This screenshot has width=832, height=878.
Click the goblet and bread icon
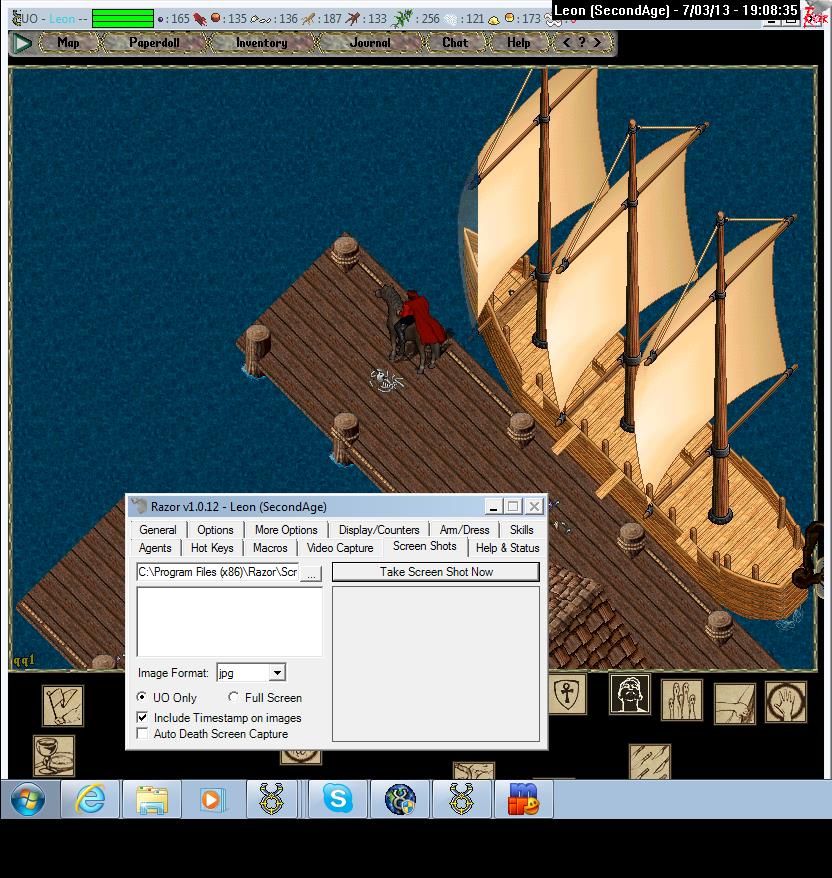pyautogui.click(x=53, y=755)
